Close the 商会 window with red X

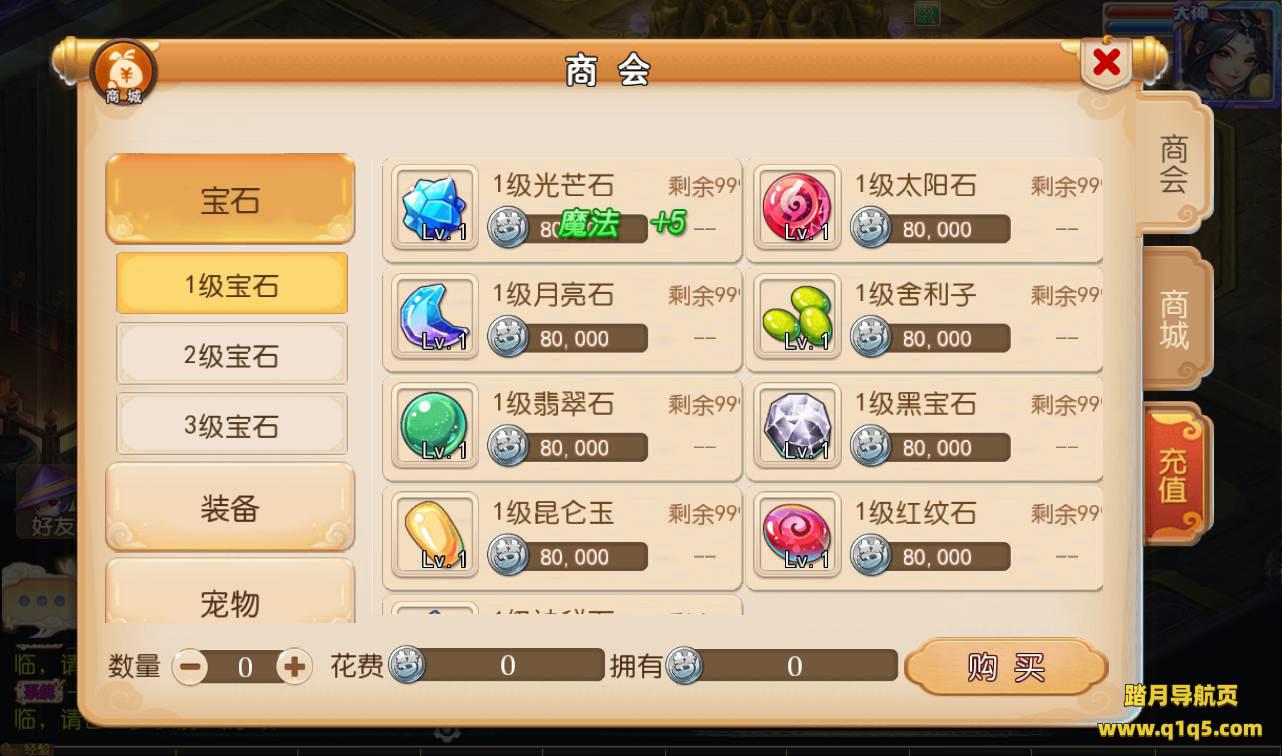pos(1107,63)
